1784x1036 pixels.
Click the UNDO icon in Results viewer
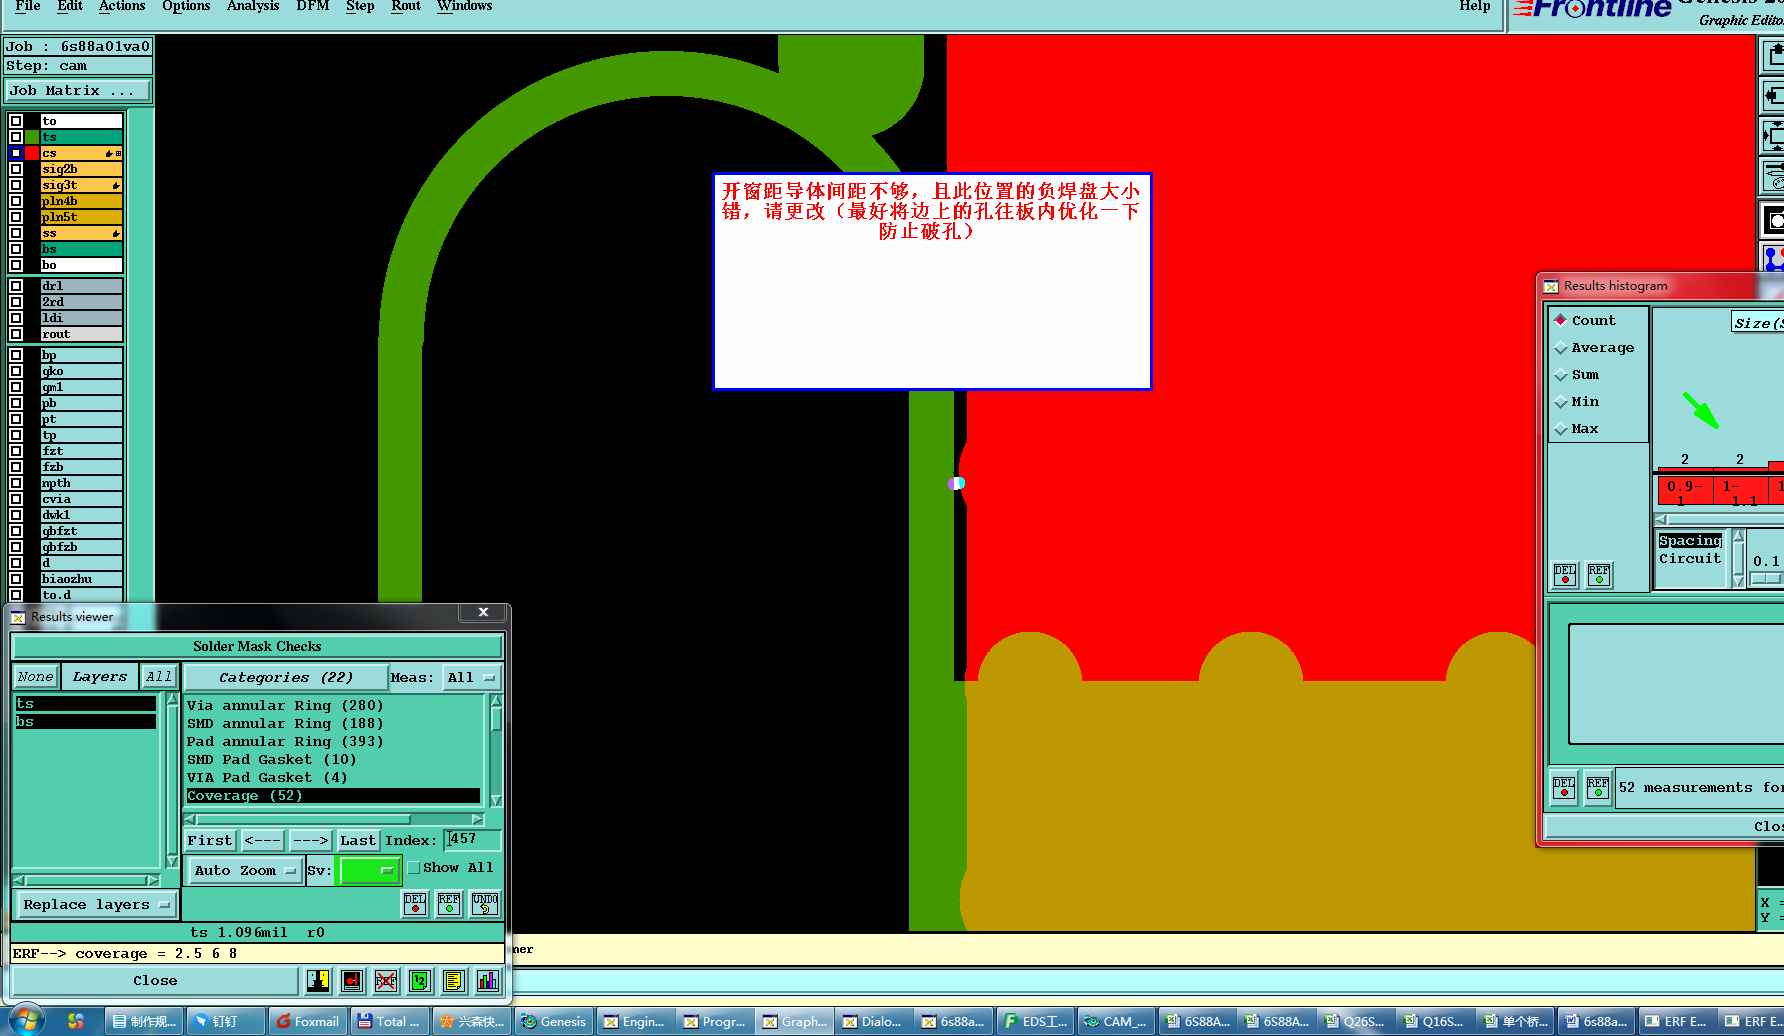[485, 903]
